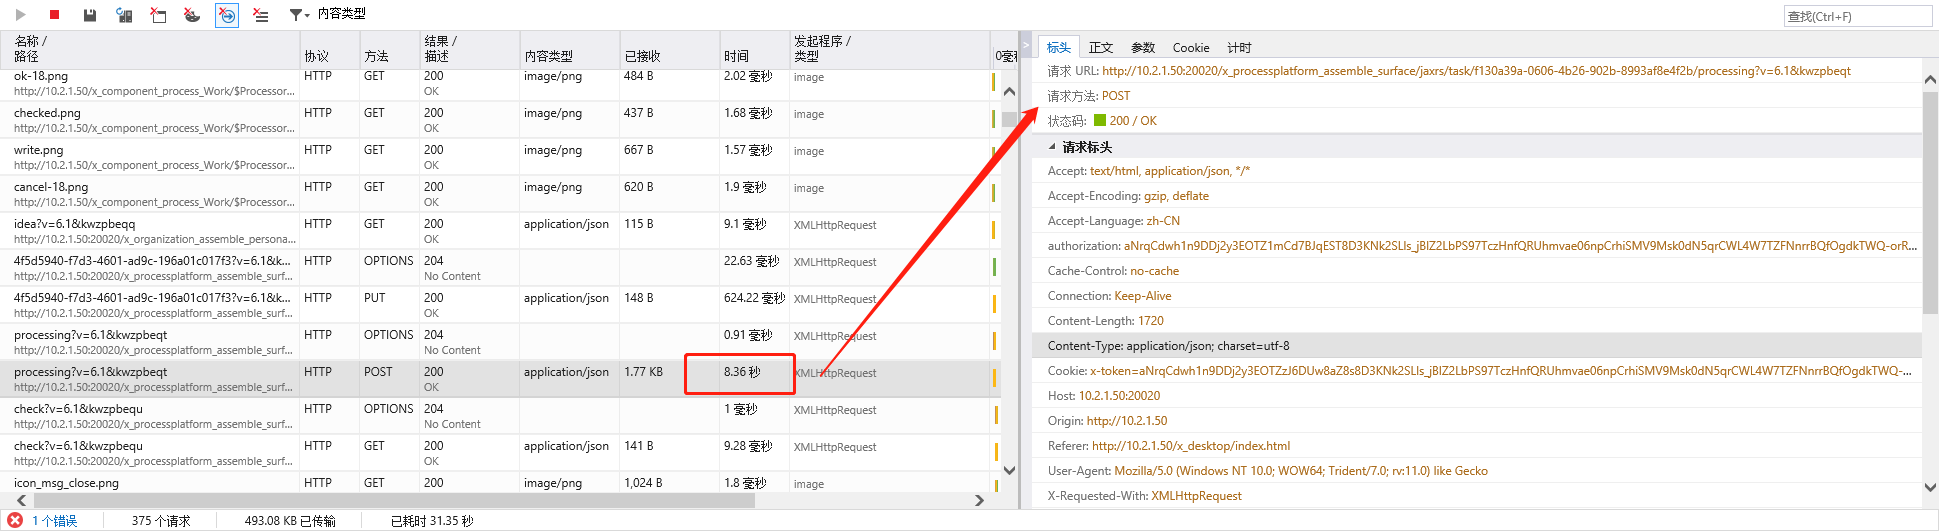
Task: Click the Referer header URL
Action: click(1191, 446)
